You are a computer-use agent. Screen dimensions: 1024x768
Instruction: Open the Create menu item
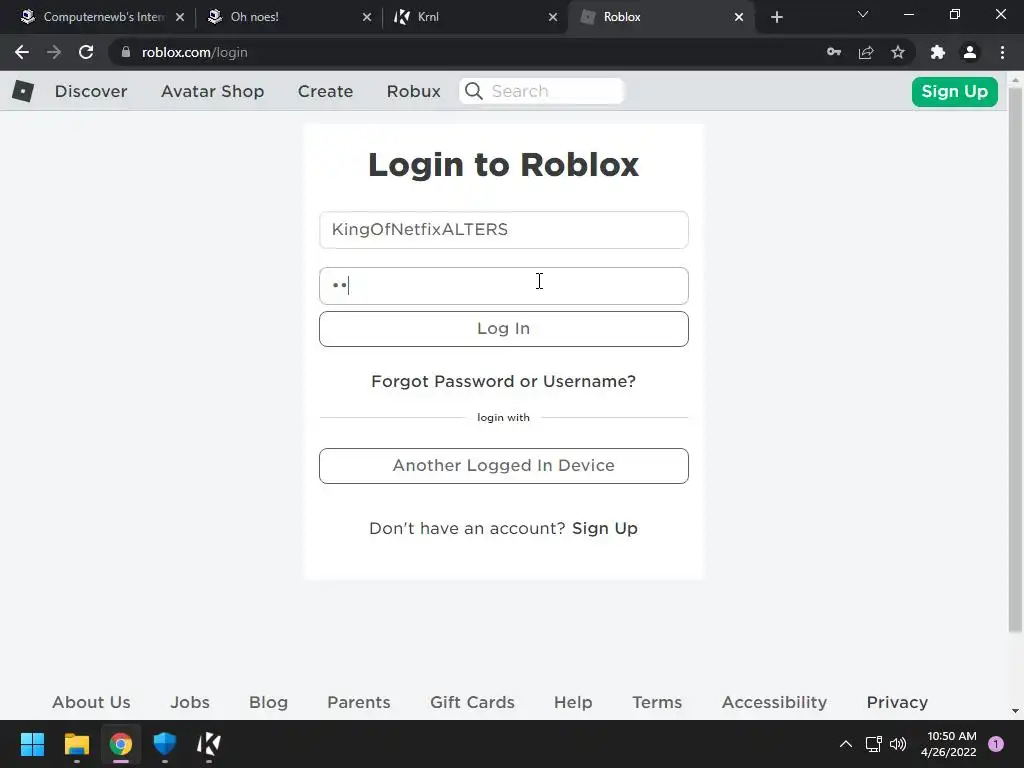[325, 91]
